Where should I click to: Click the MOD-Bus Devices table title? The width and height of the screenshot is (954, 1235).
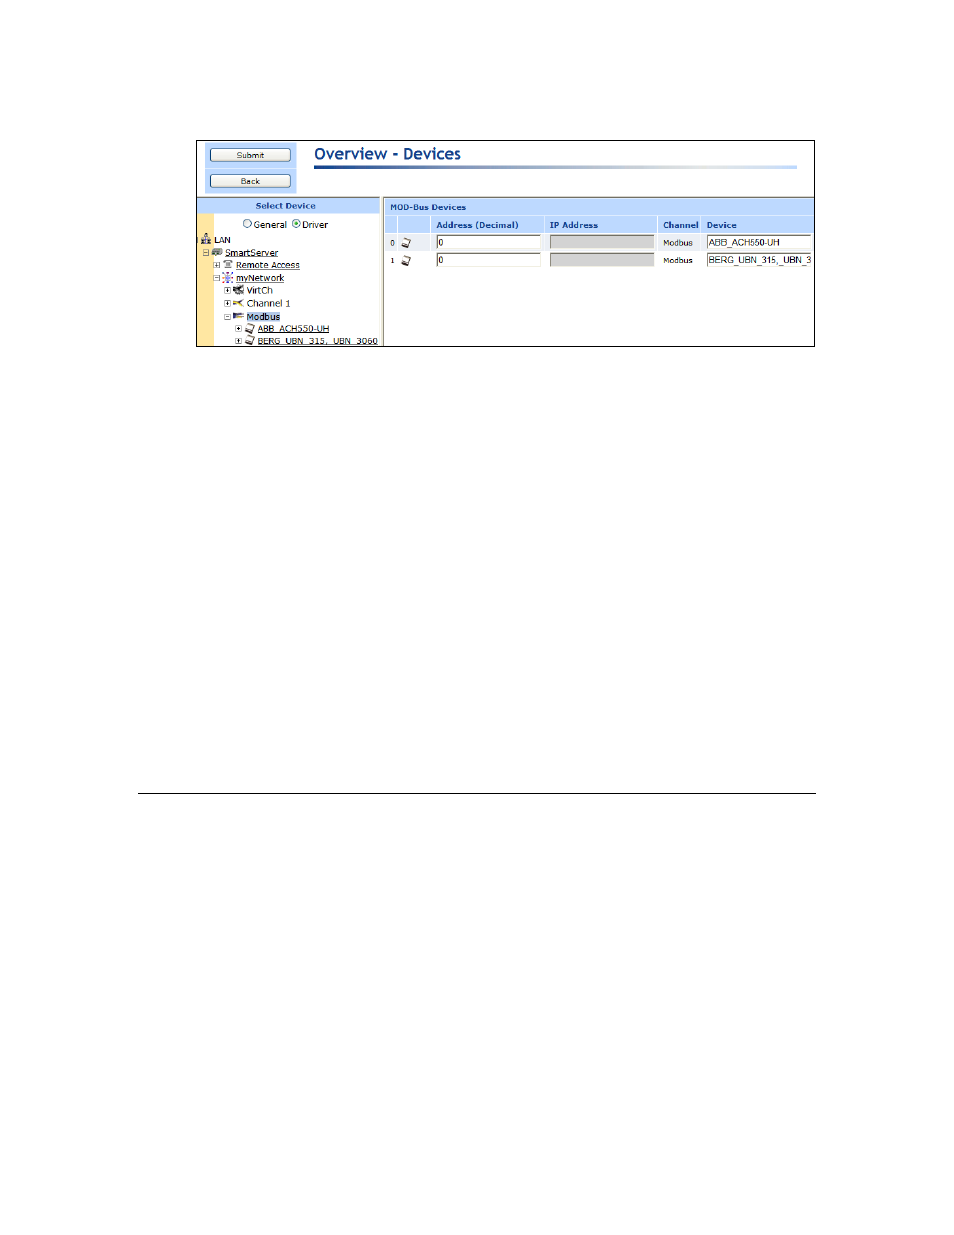tap(427, 207)
